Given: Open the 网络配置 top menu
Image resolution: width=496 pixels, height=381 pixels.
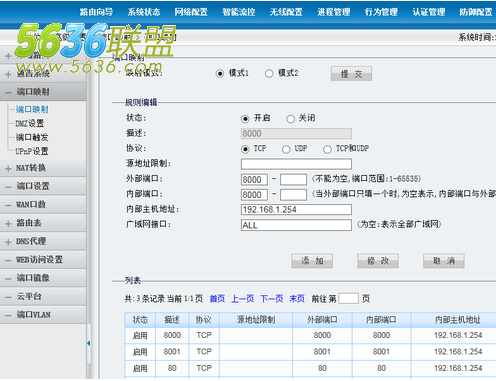Looking at the screenshot, I should click(191, 12).
